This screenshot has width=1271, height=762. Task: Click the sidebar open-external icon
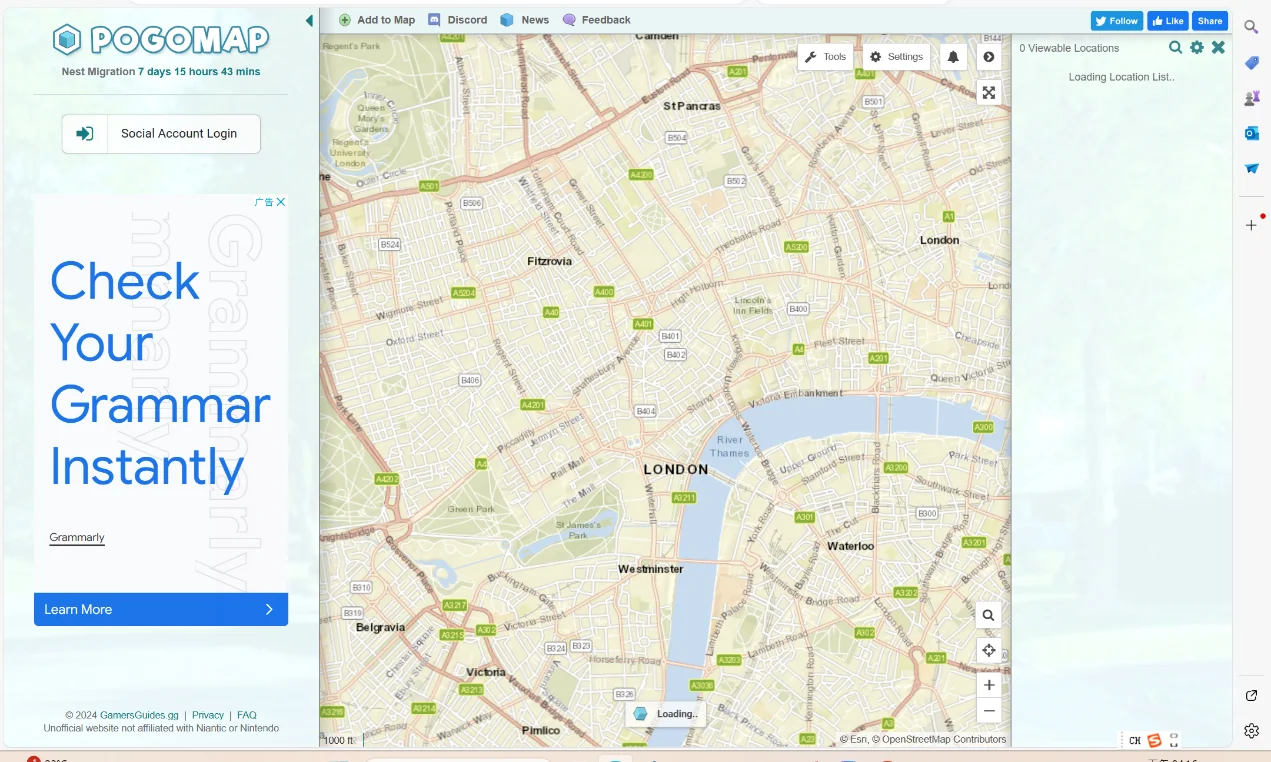point(1251,696)
